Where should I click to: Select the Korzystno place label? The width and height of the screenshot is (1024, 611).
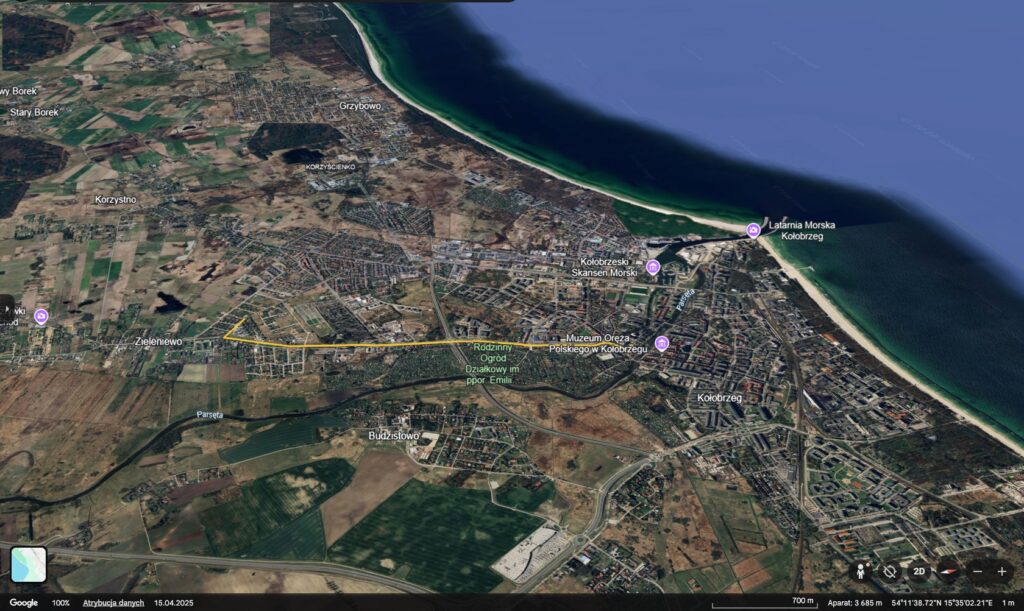pos(116,200)
